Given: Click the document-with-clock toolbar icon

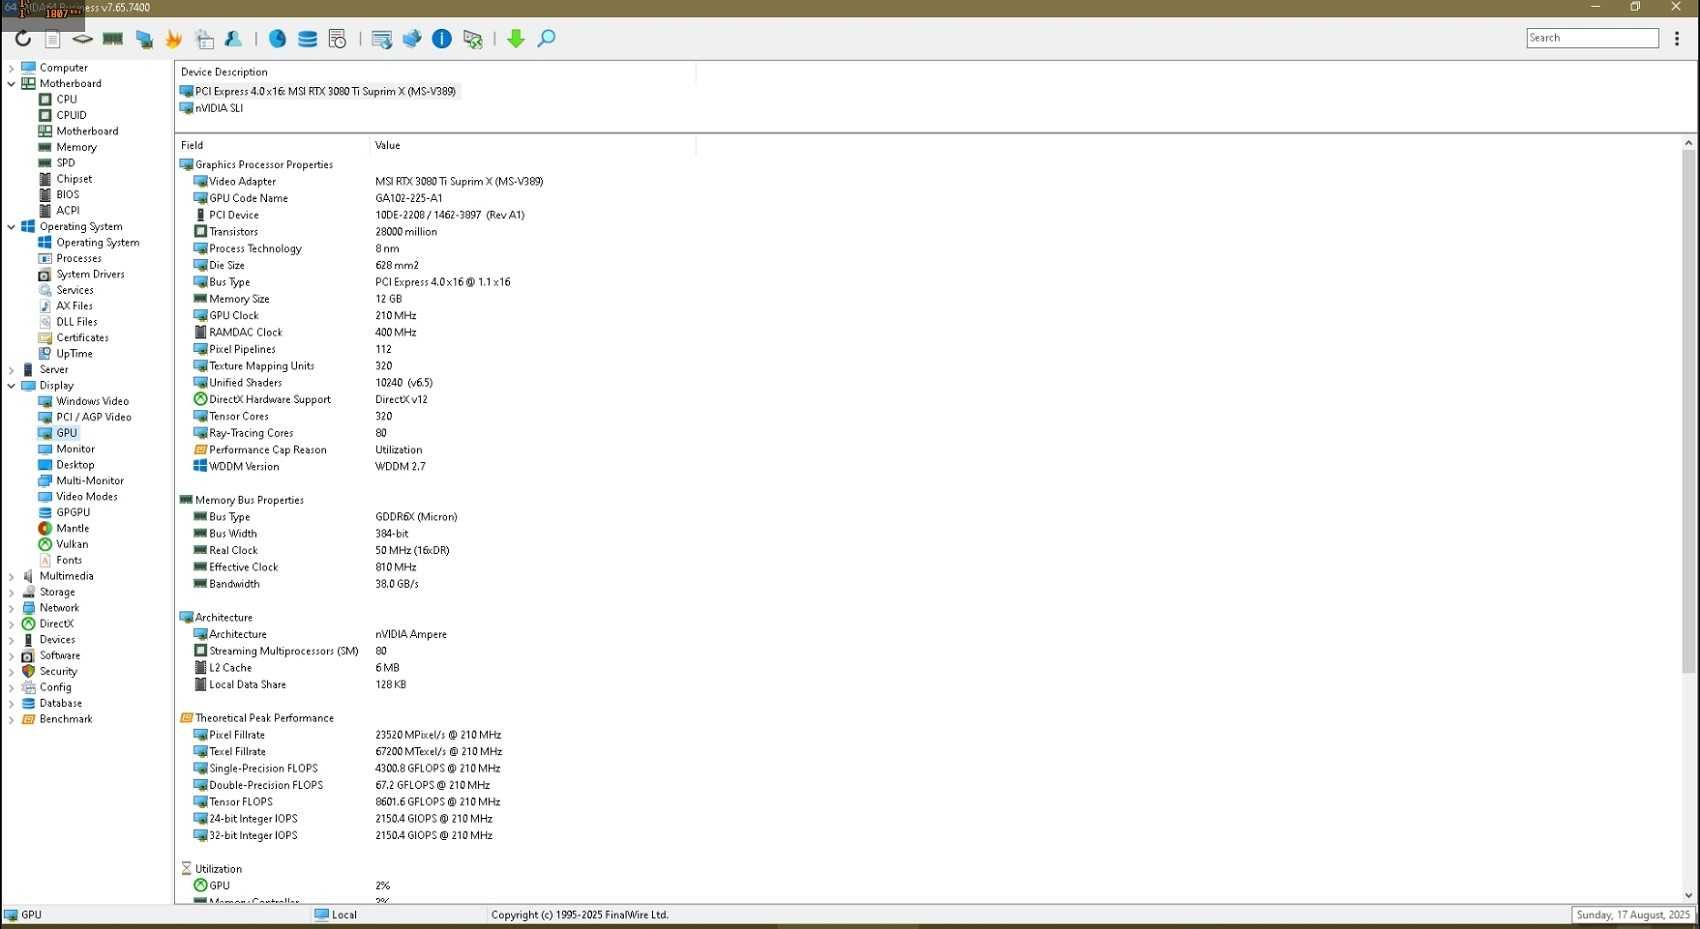Looking at the screenshot, I should point(338,39).
